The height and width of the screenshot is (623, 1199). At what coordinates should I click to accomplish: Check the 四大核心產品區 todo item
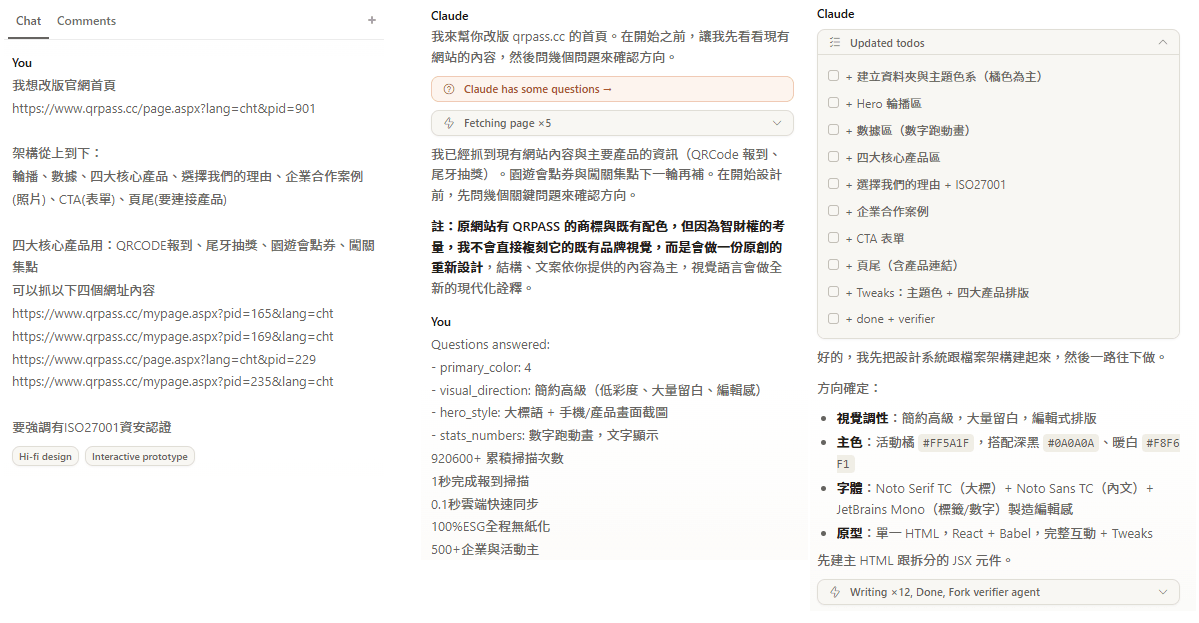(x=834, y=157)
